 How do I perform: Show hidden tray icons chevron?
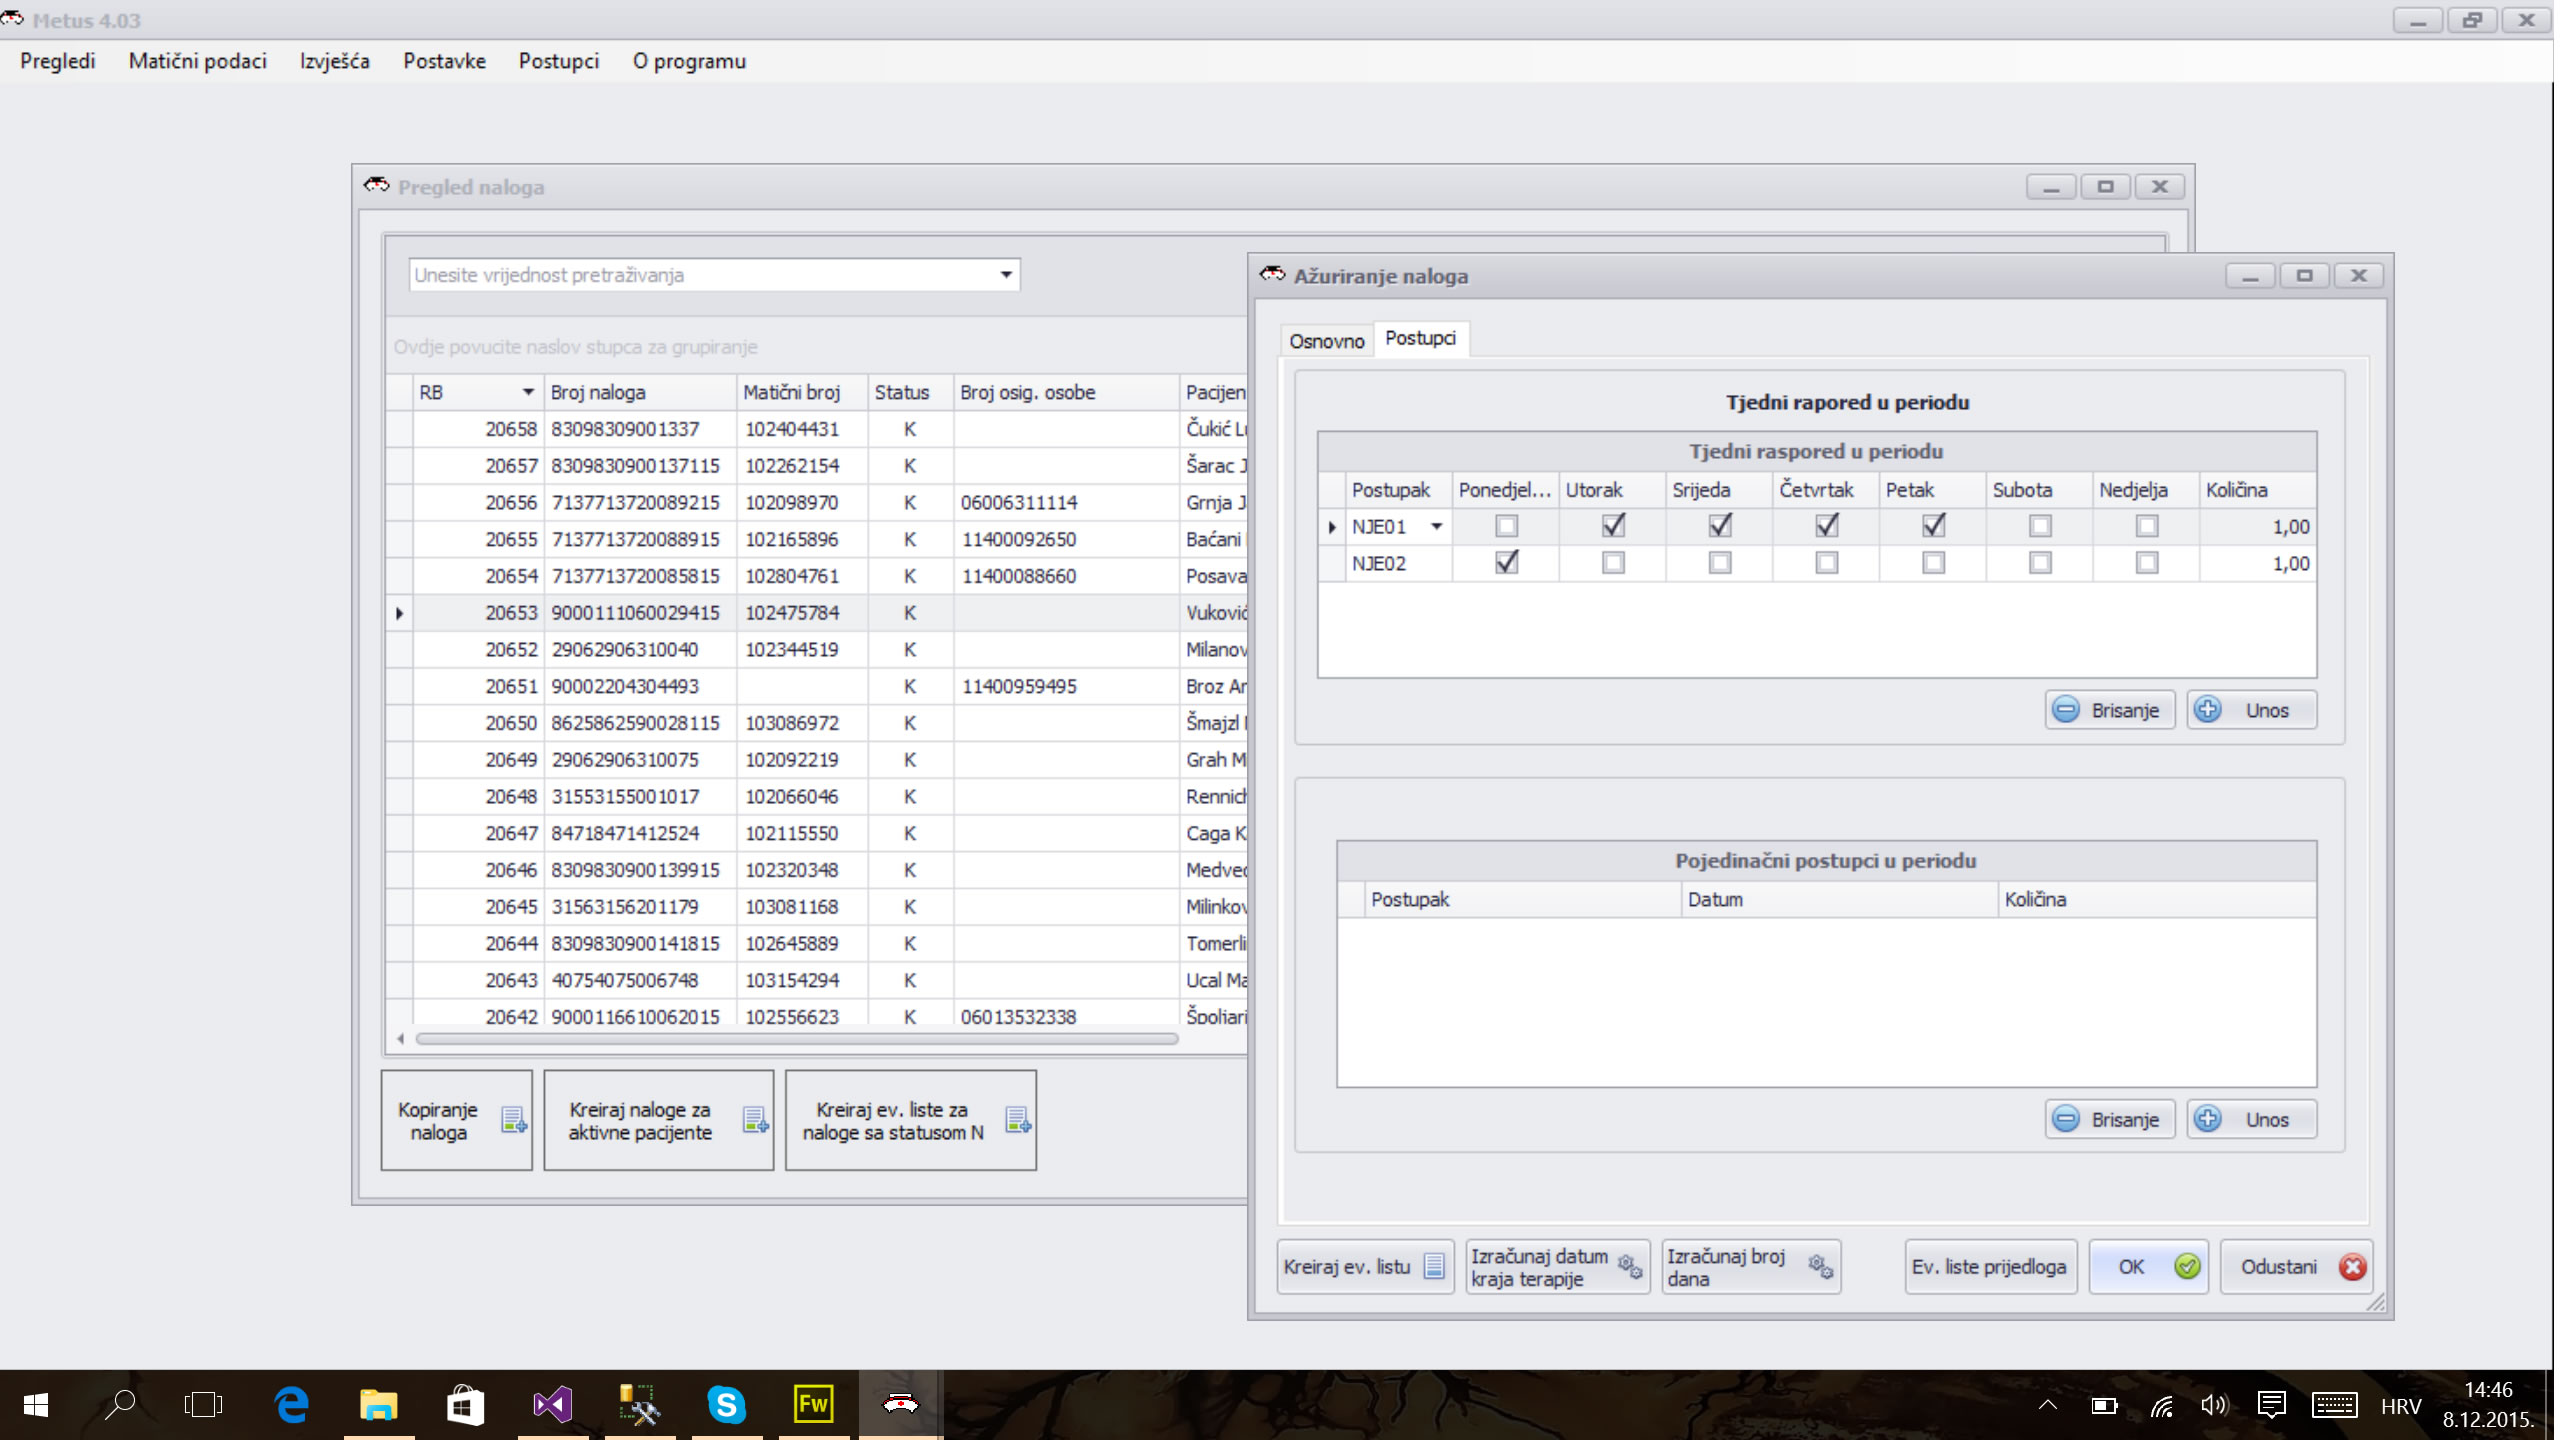tap(2048, 1405)
